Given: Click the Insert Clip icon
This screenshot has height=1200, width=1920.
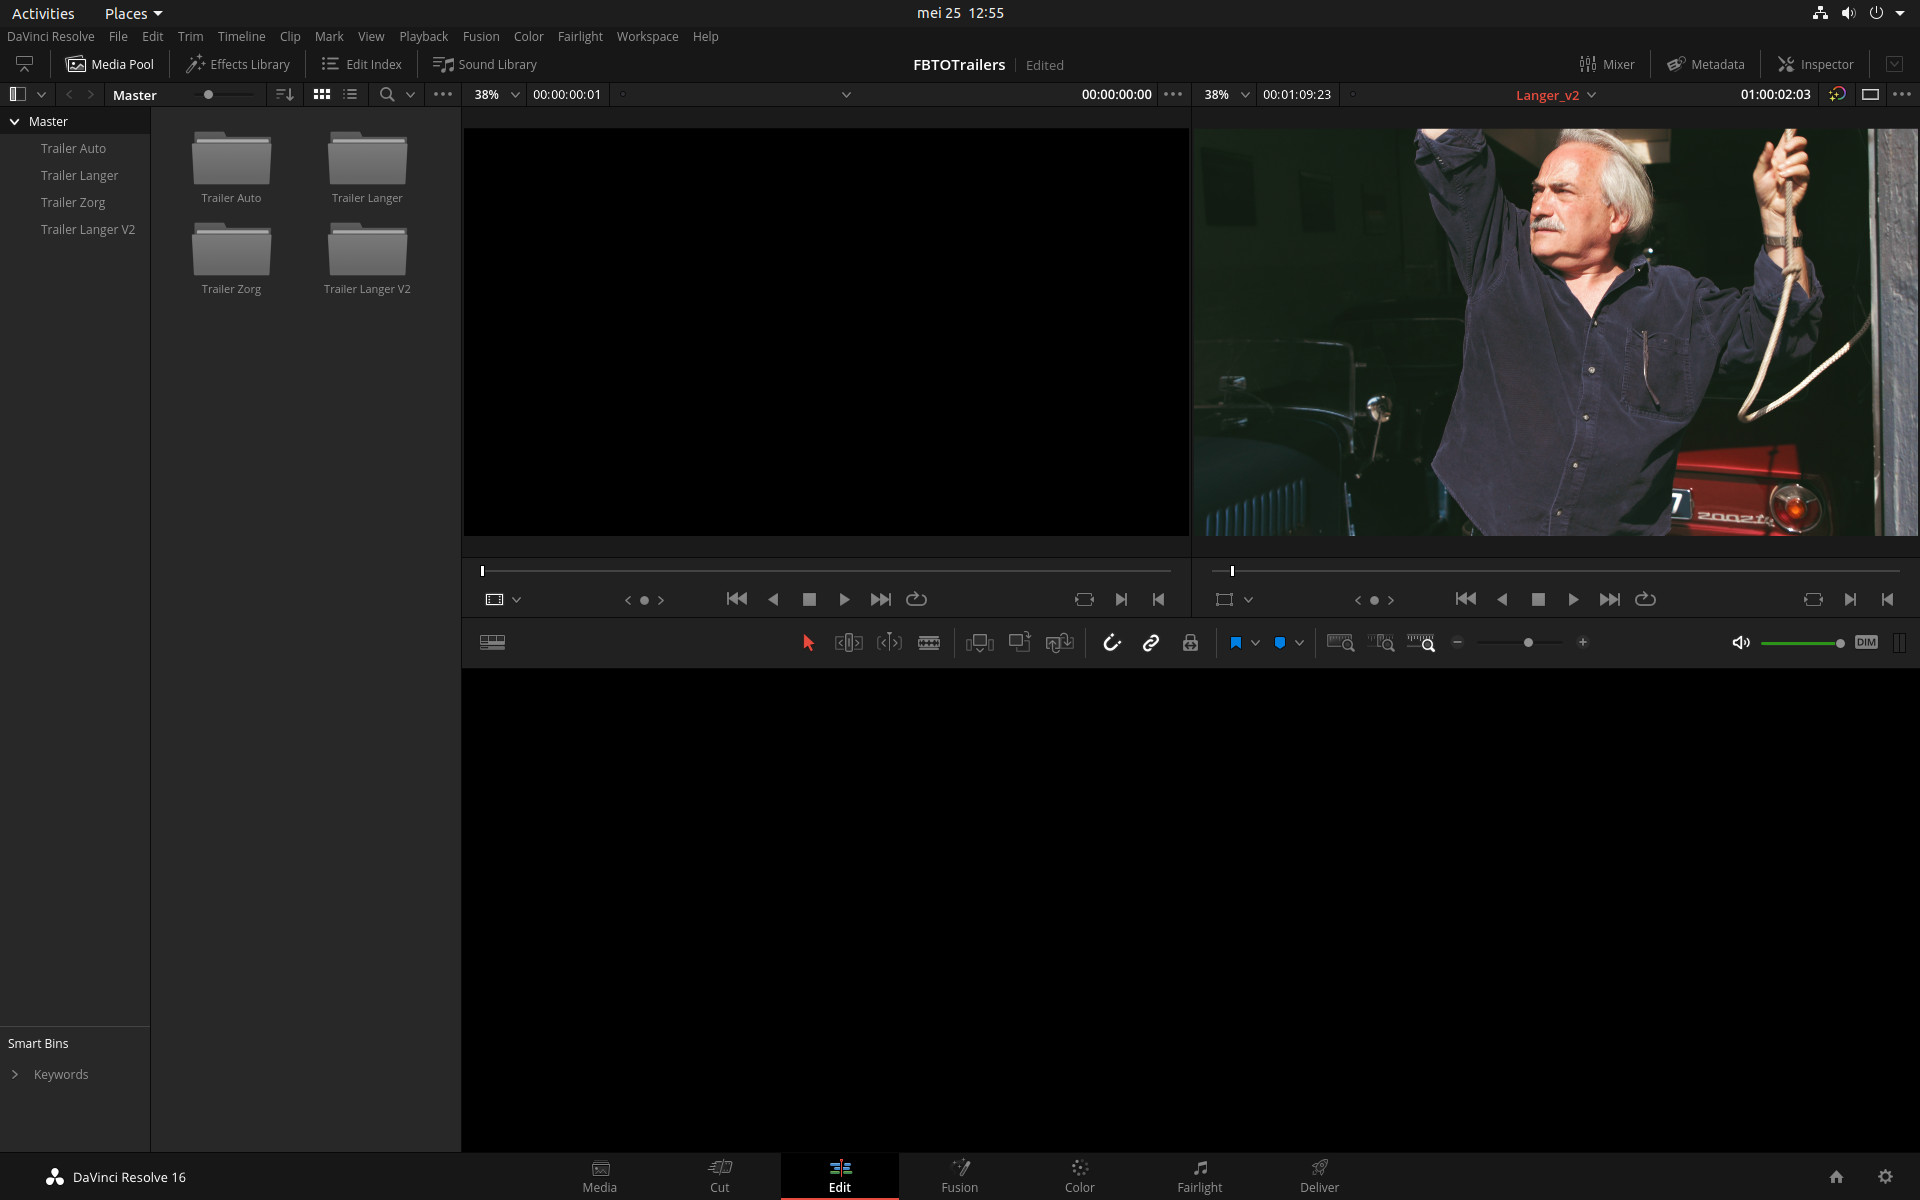Looking at the screenshot, I should [979, 643].
